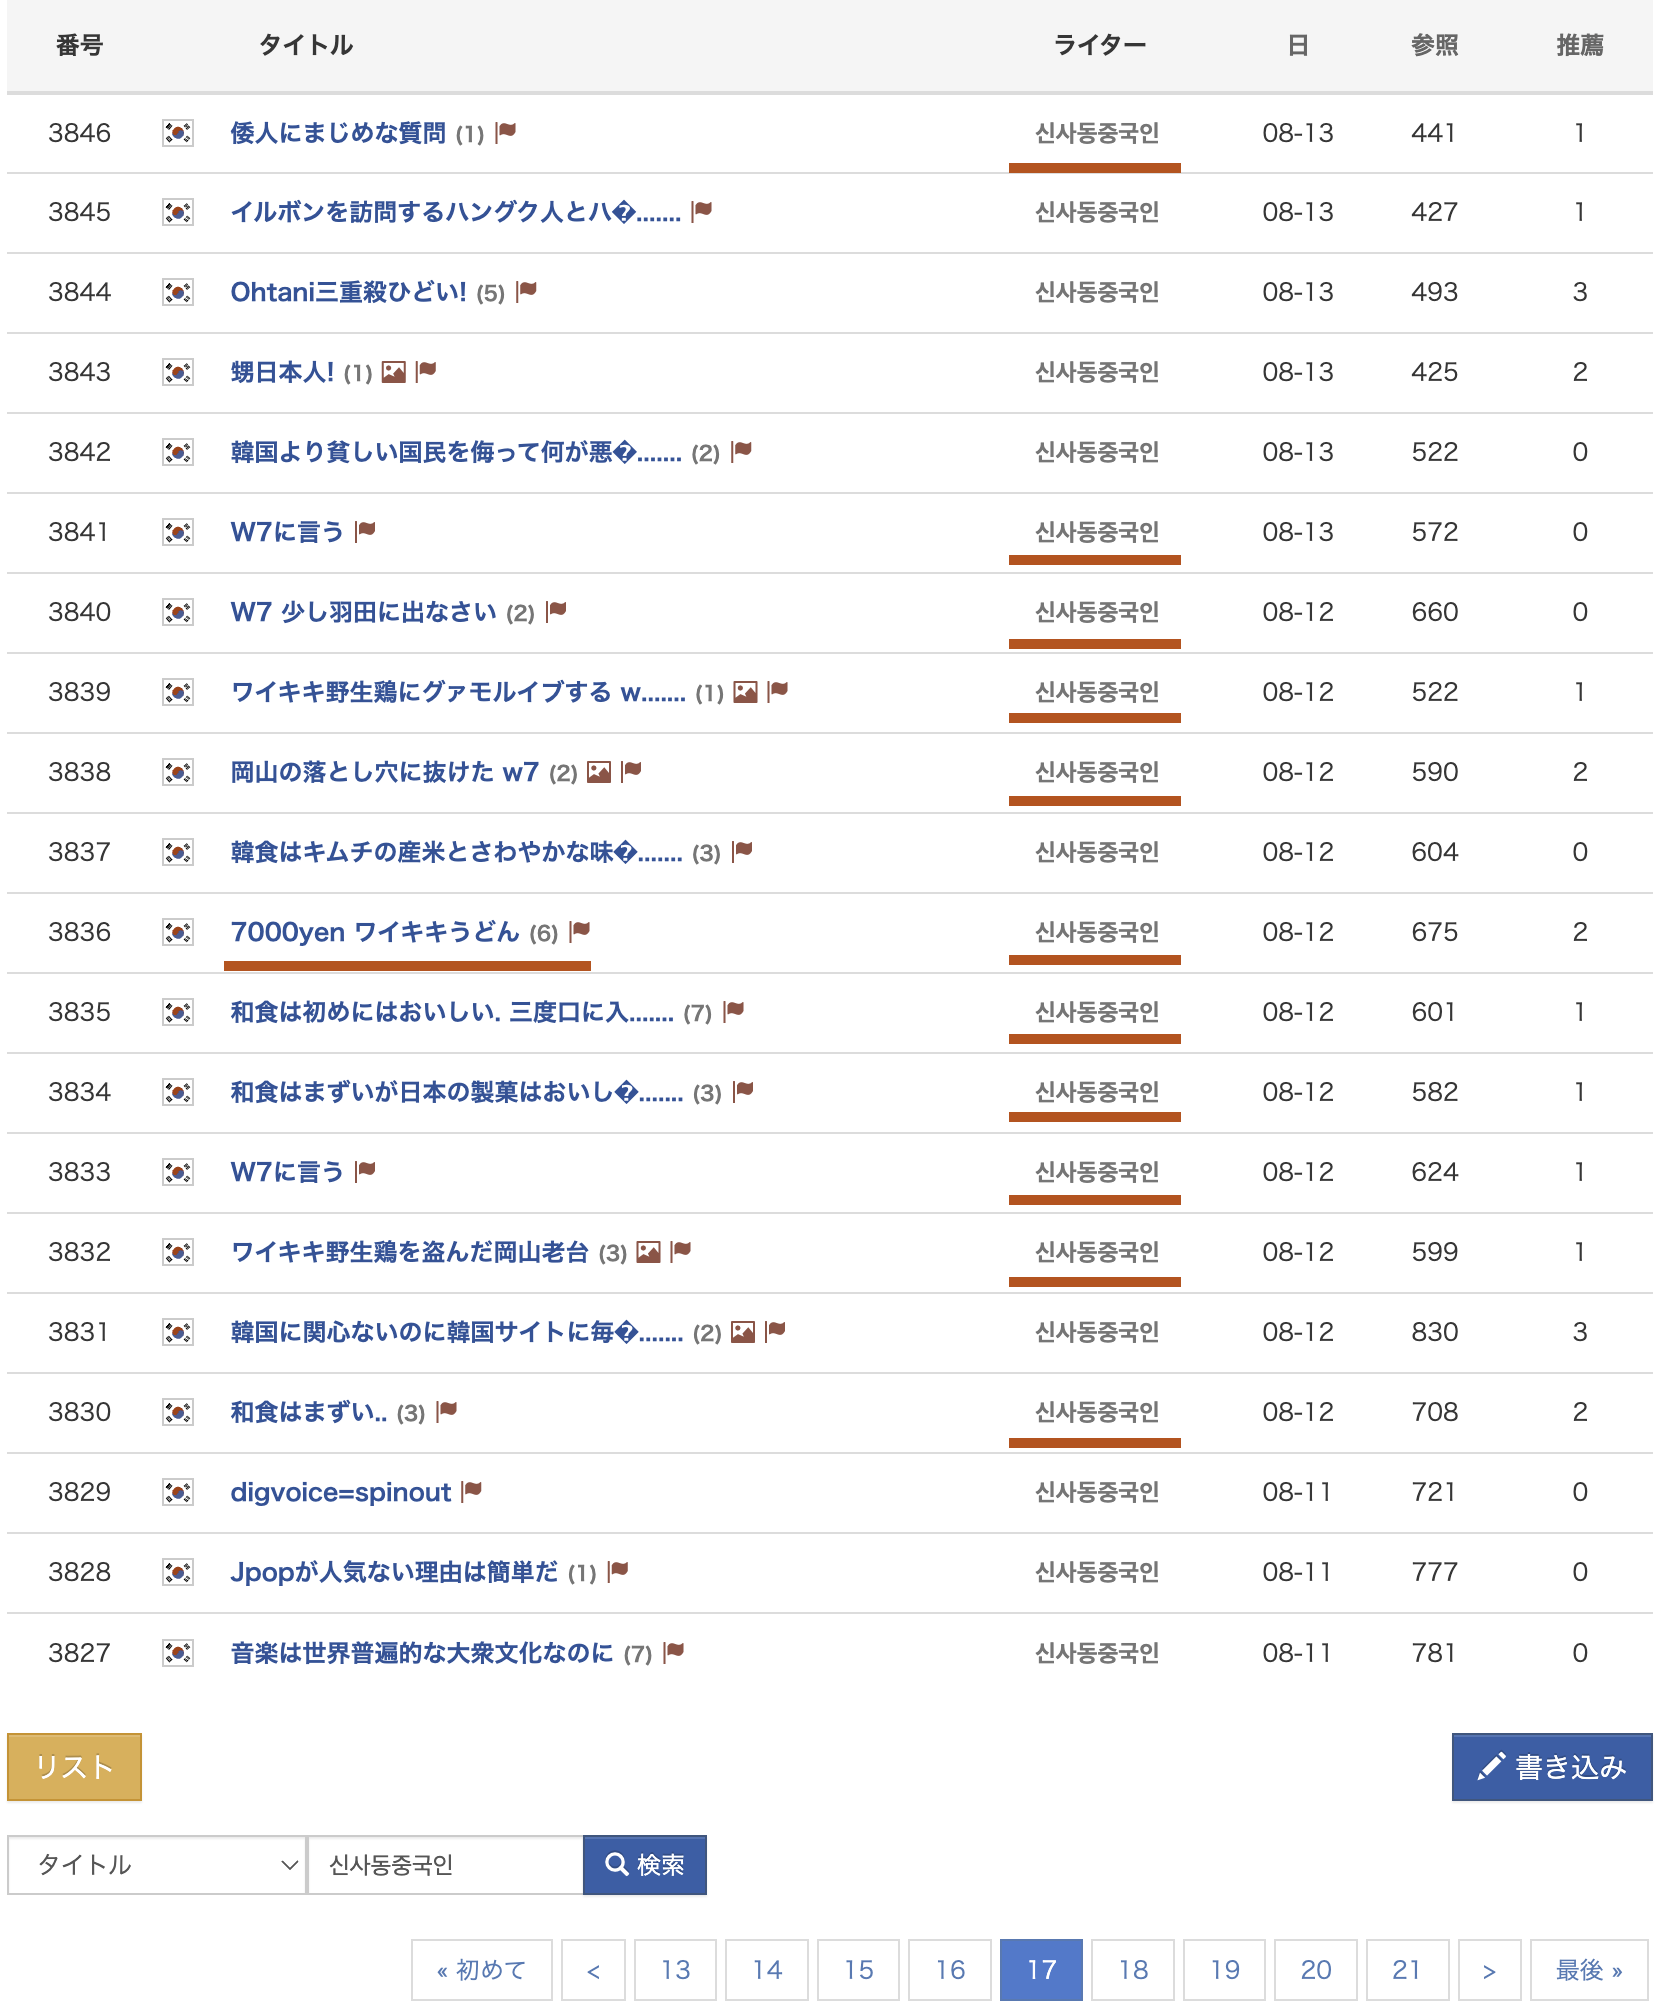
Task: Click the Korean flag icon for post 3827
Action: (x=177, y=1653)
